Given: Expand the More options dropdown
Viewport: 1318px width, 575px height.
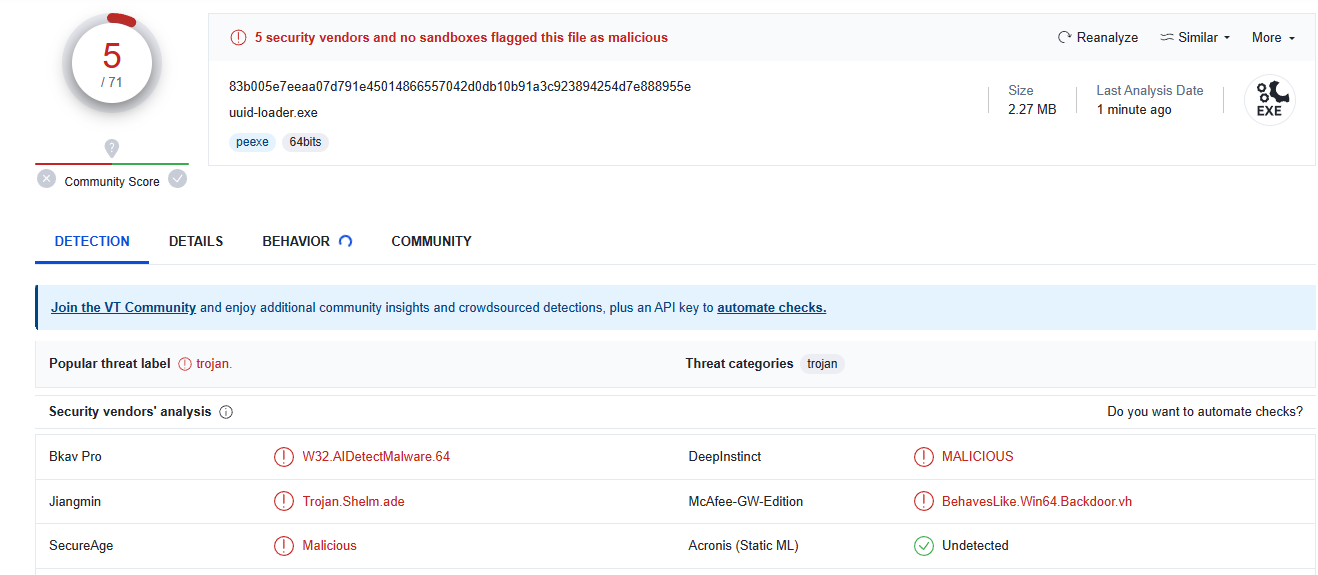Looking at the screenshot, I should pos(1273,38).
